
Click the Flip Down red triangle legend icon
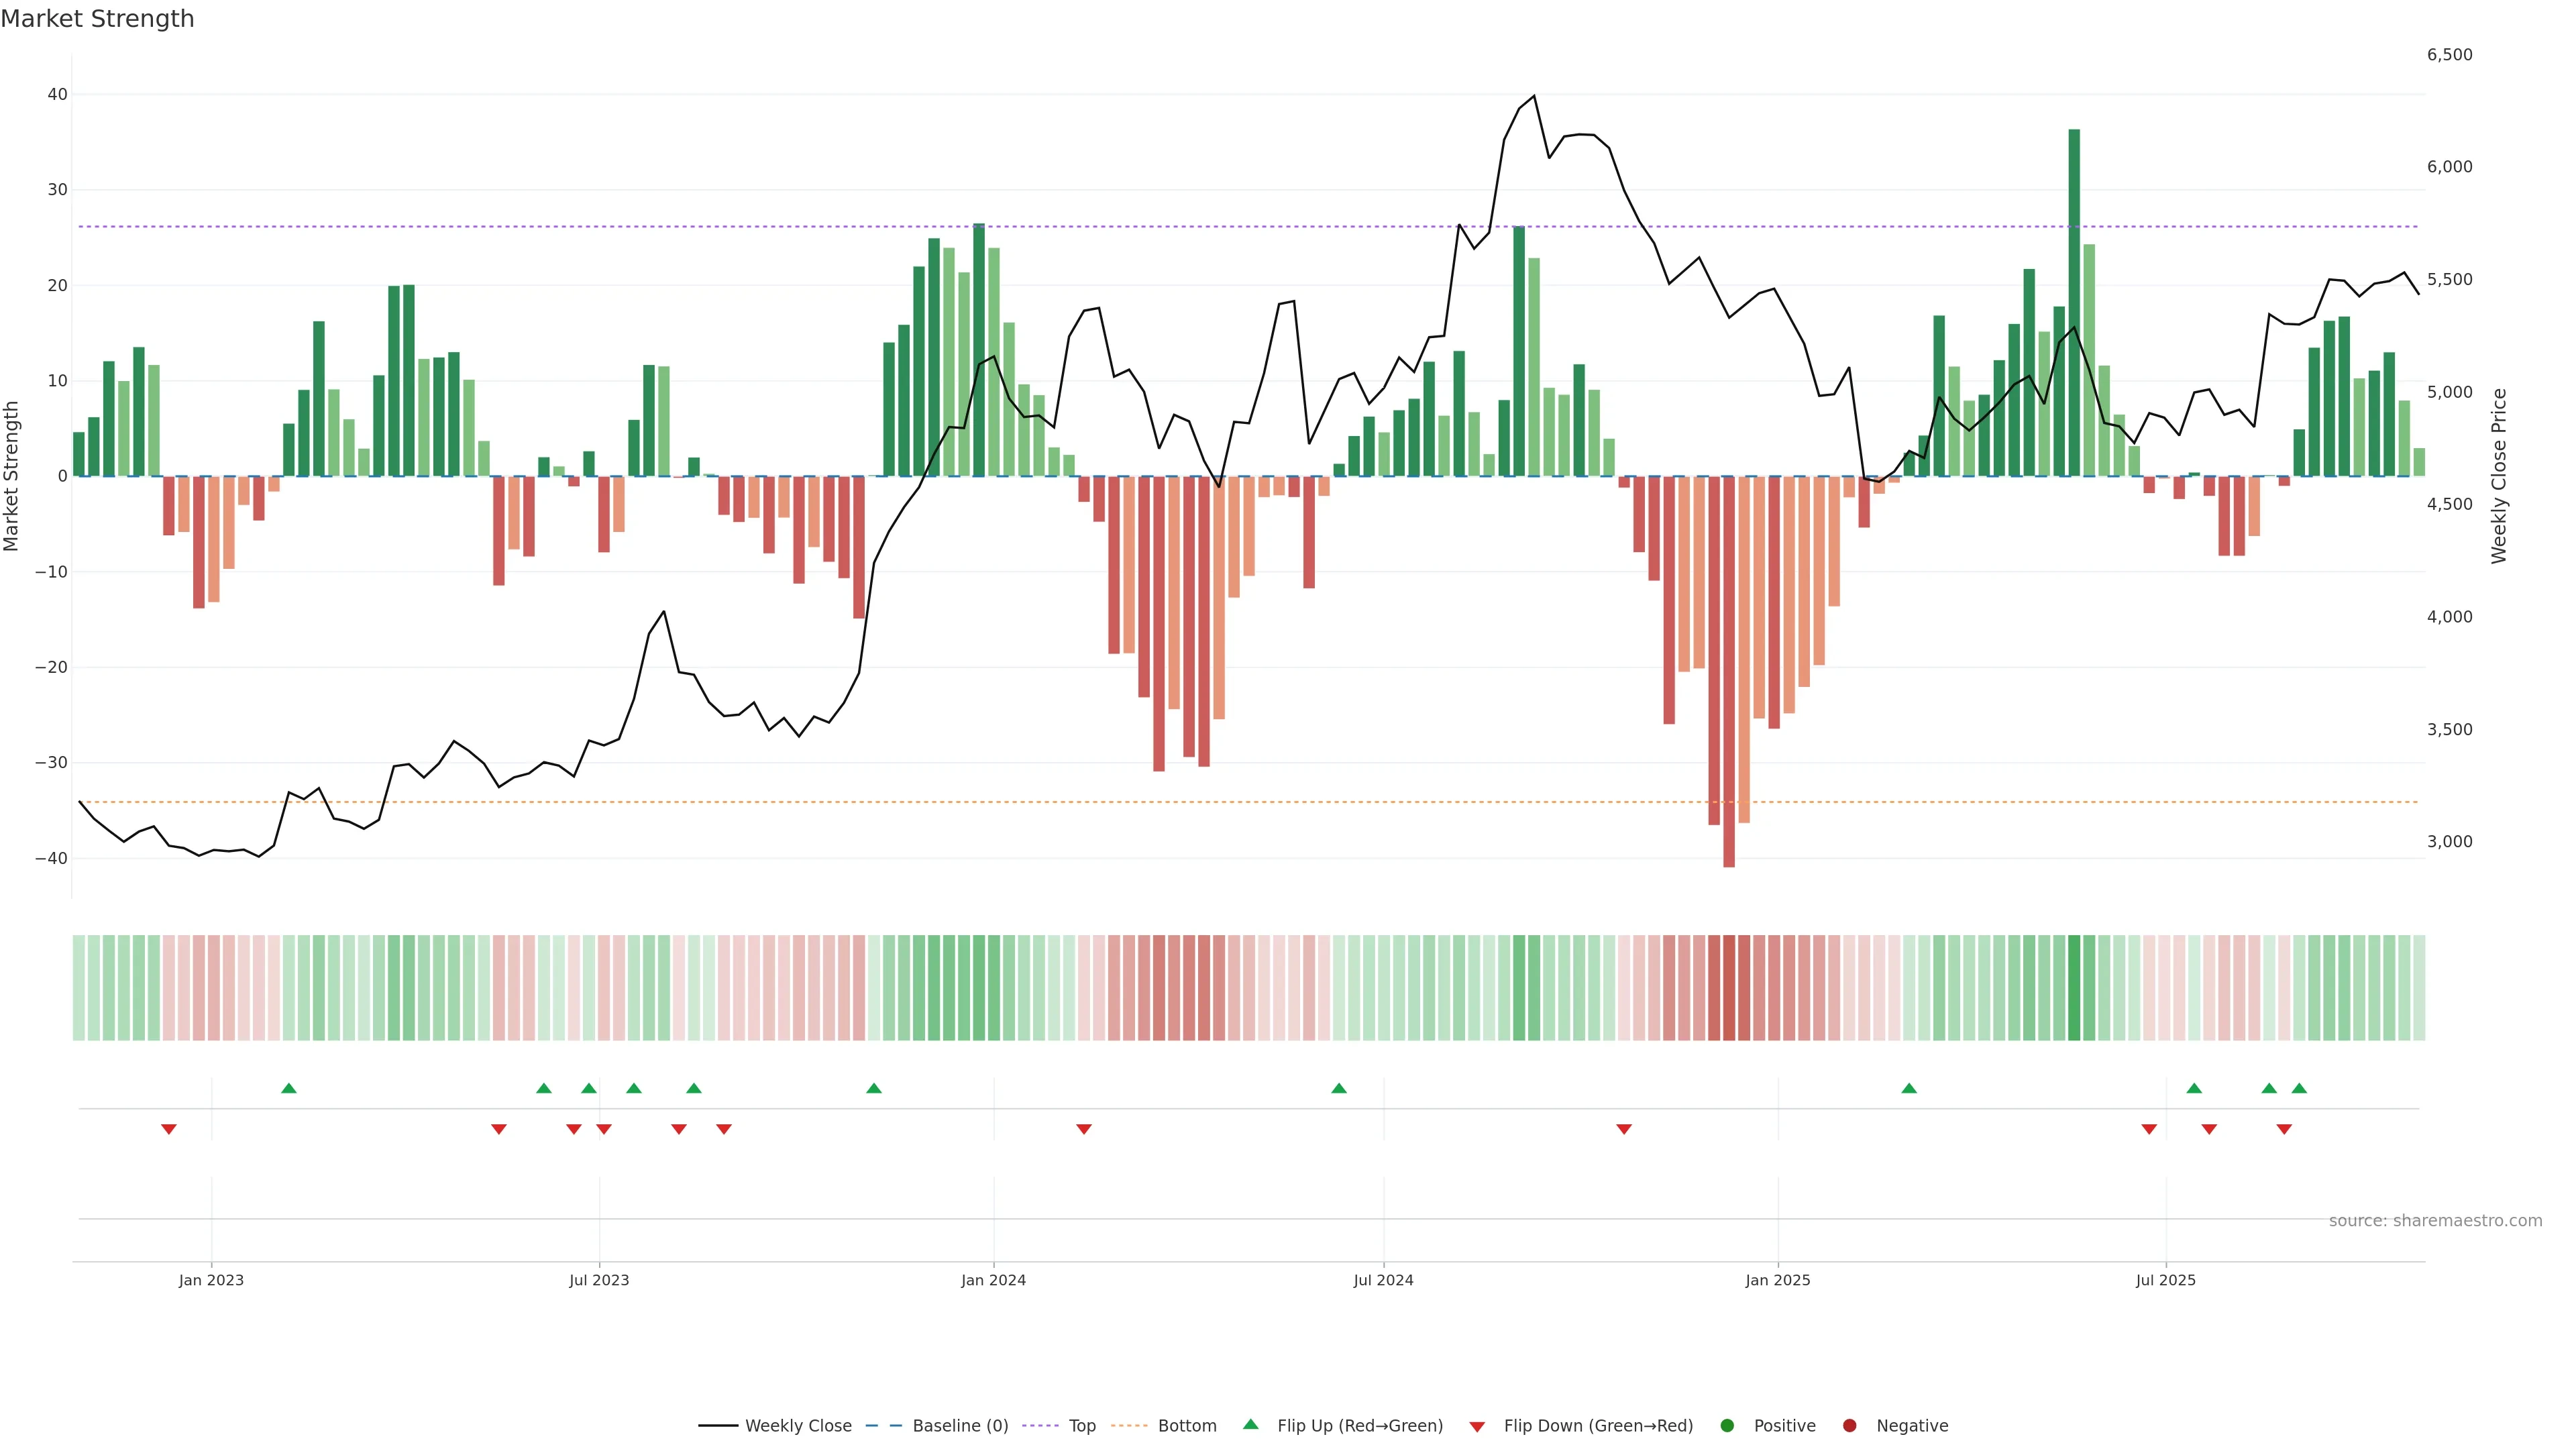tap(1477, 1427)
